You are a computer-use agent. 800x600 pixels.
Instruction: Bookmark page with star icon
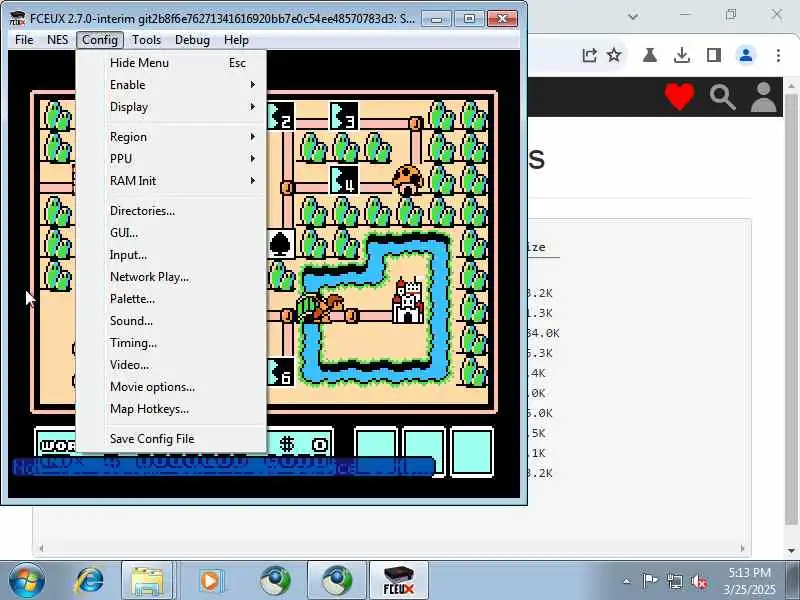click(614, 55)
